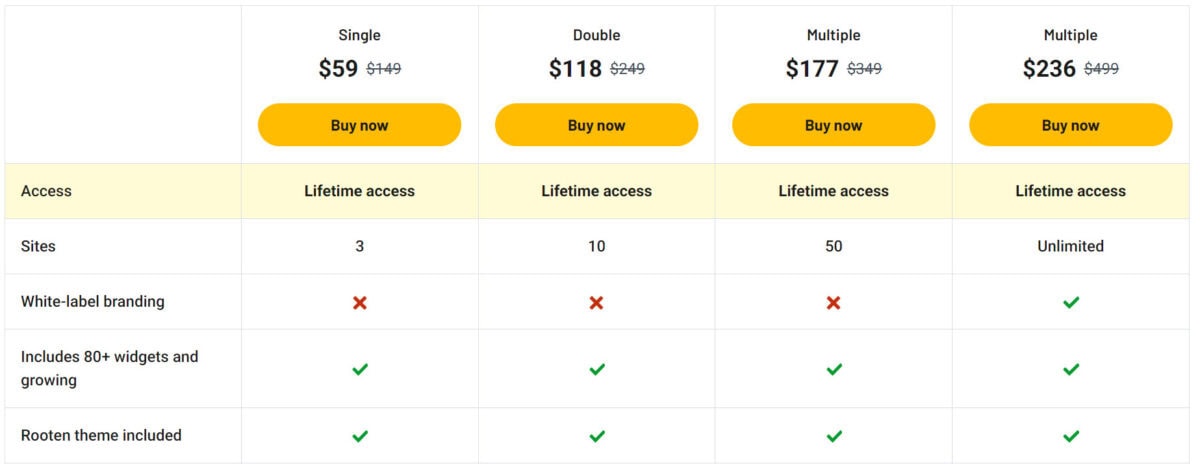Screen dimensions: 1200x464
Task: Select the Access row label
Action: (46, 191)
